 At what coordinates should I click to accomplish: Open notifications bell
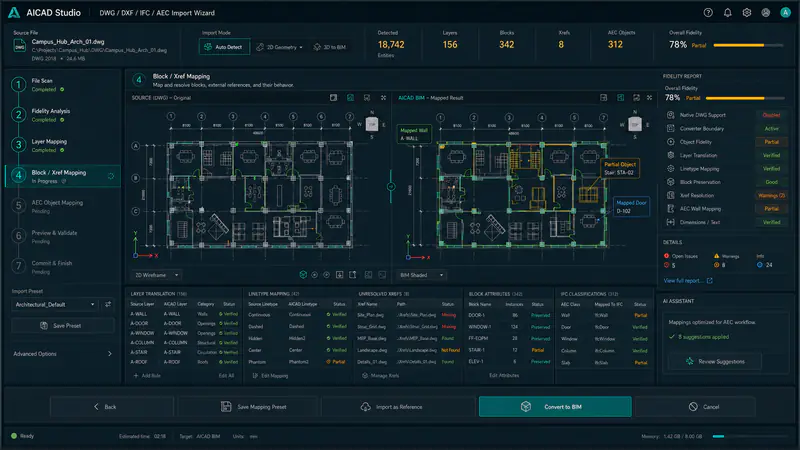(x=728, y=13)
